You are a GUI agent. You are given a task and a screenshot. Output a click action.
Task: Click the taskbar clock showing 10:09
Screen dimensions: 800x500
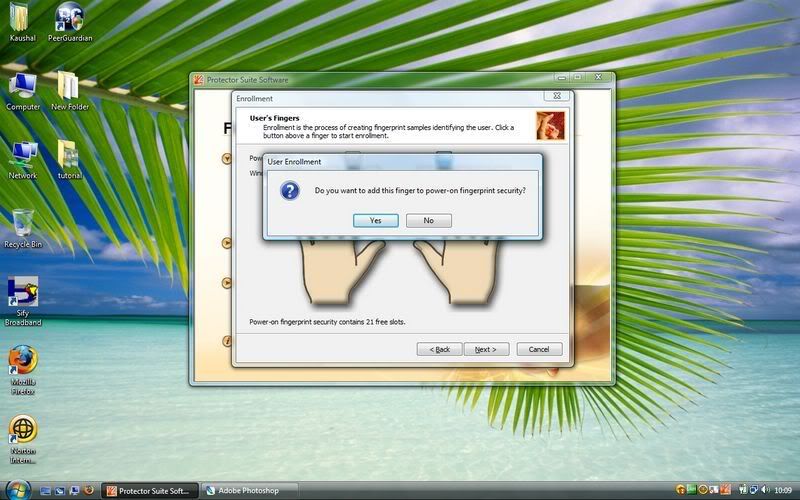(x=783, y=491)
